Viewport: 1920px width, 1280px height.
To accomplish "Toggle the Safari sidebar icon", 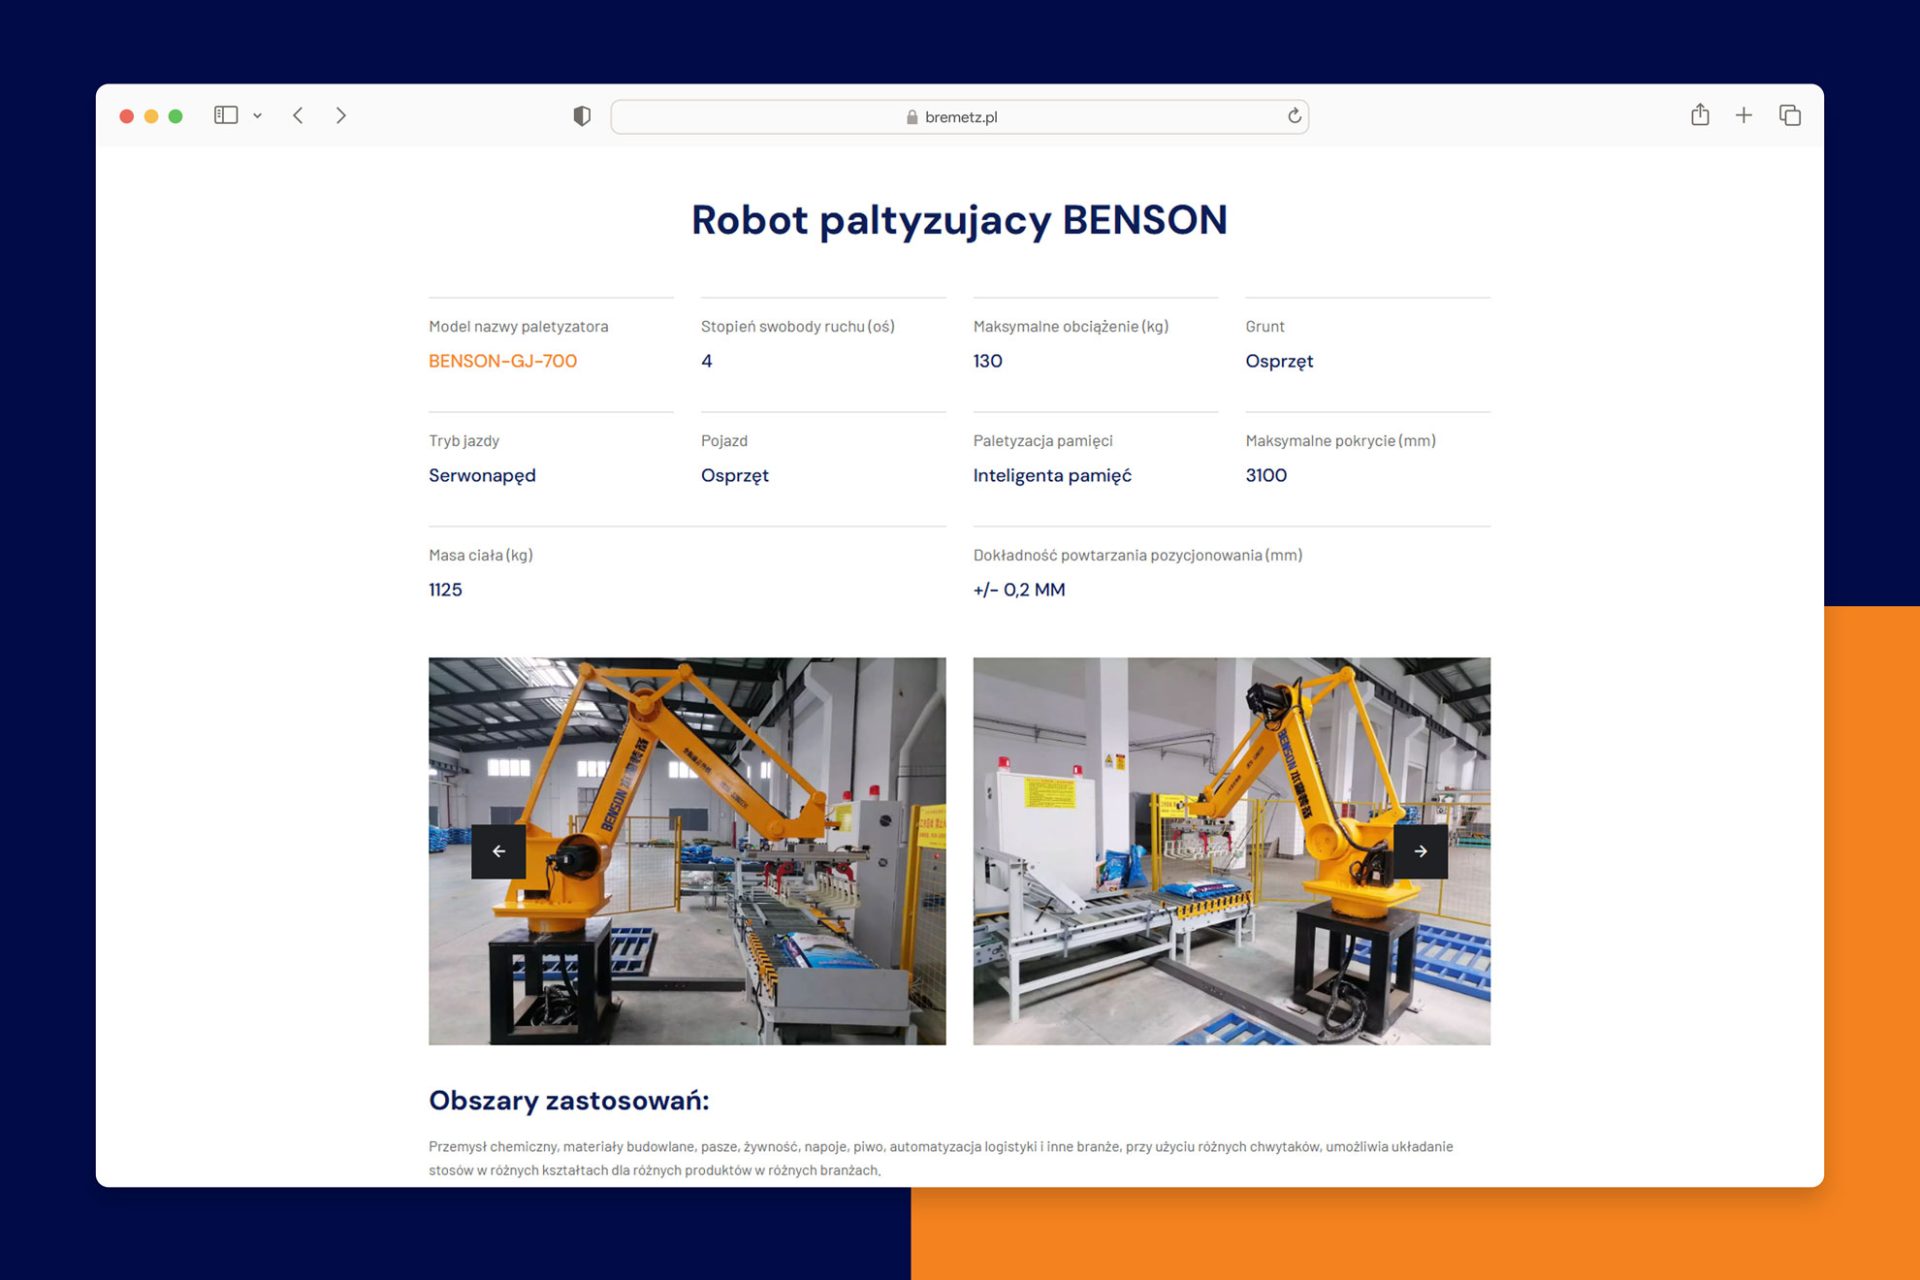I will (226, 116).
